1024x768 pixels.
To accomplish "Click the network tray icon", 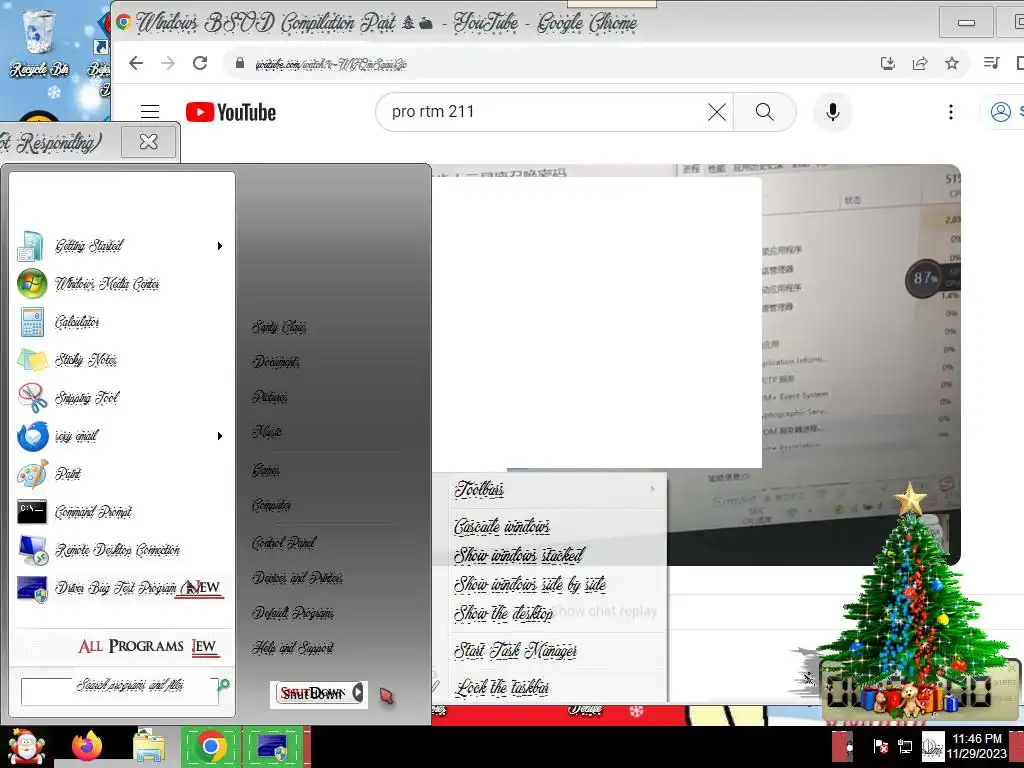I will click(x=905, y=746).
